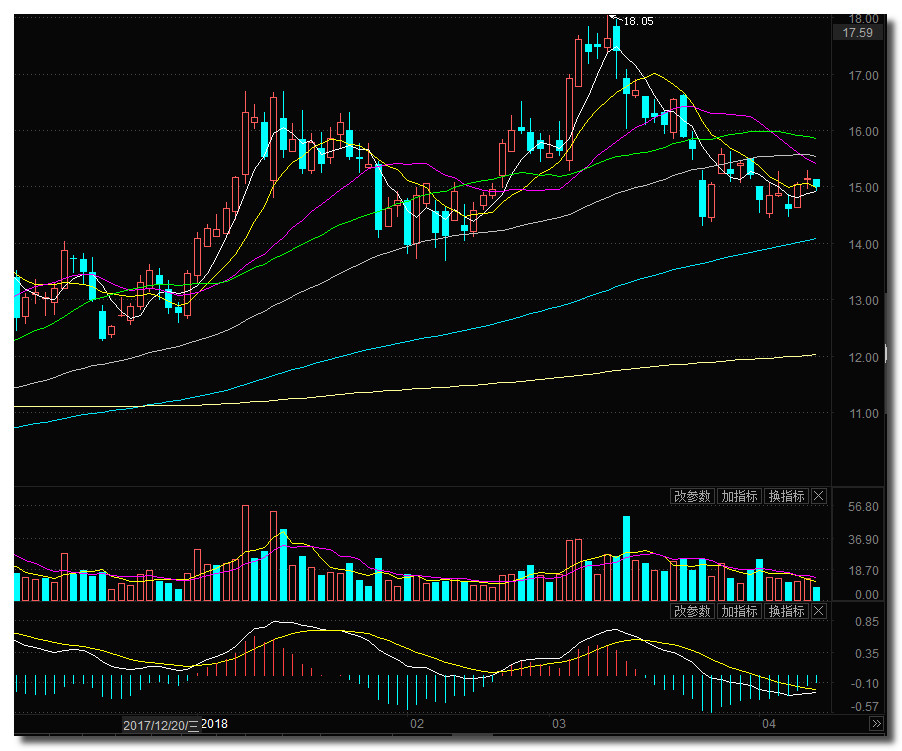Click the 04 month marker on time axis
The height and width of the screenshot is (751, 902).
769,724
